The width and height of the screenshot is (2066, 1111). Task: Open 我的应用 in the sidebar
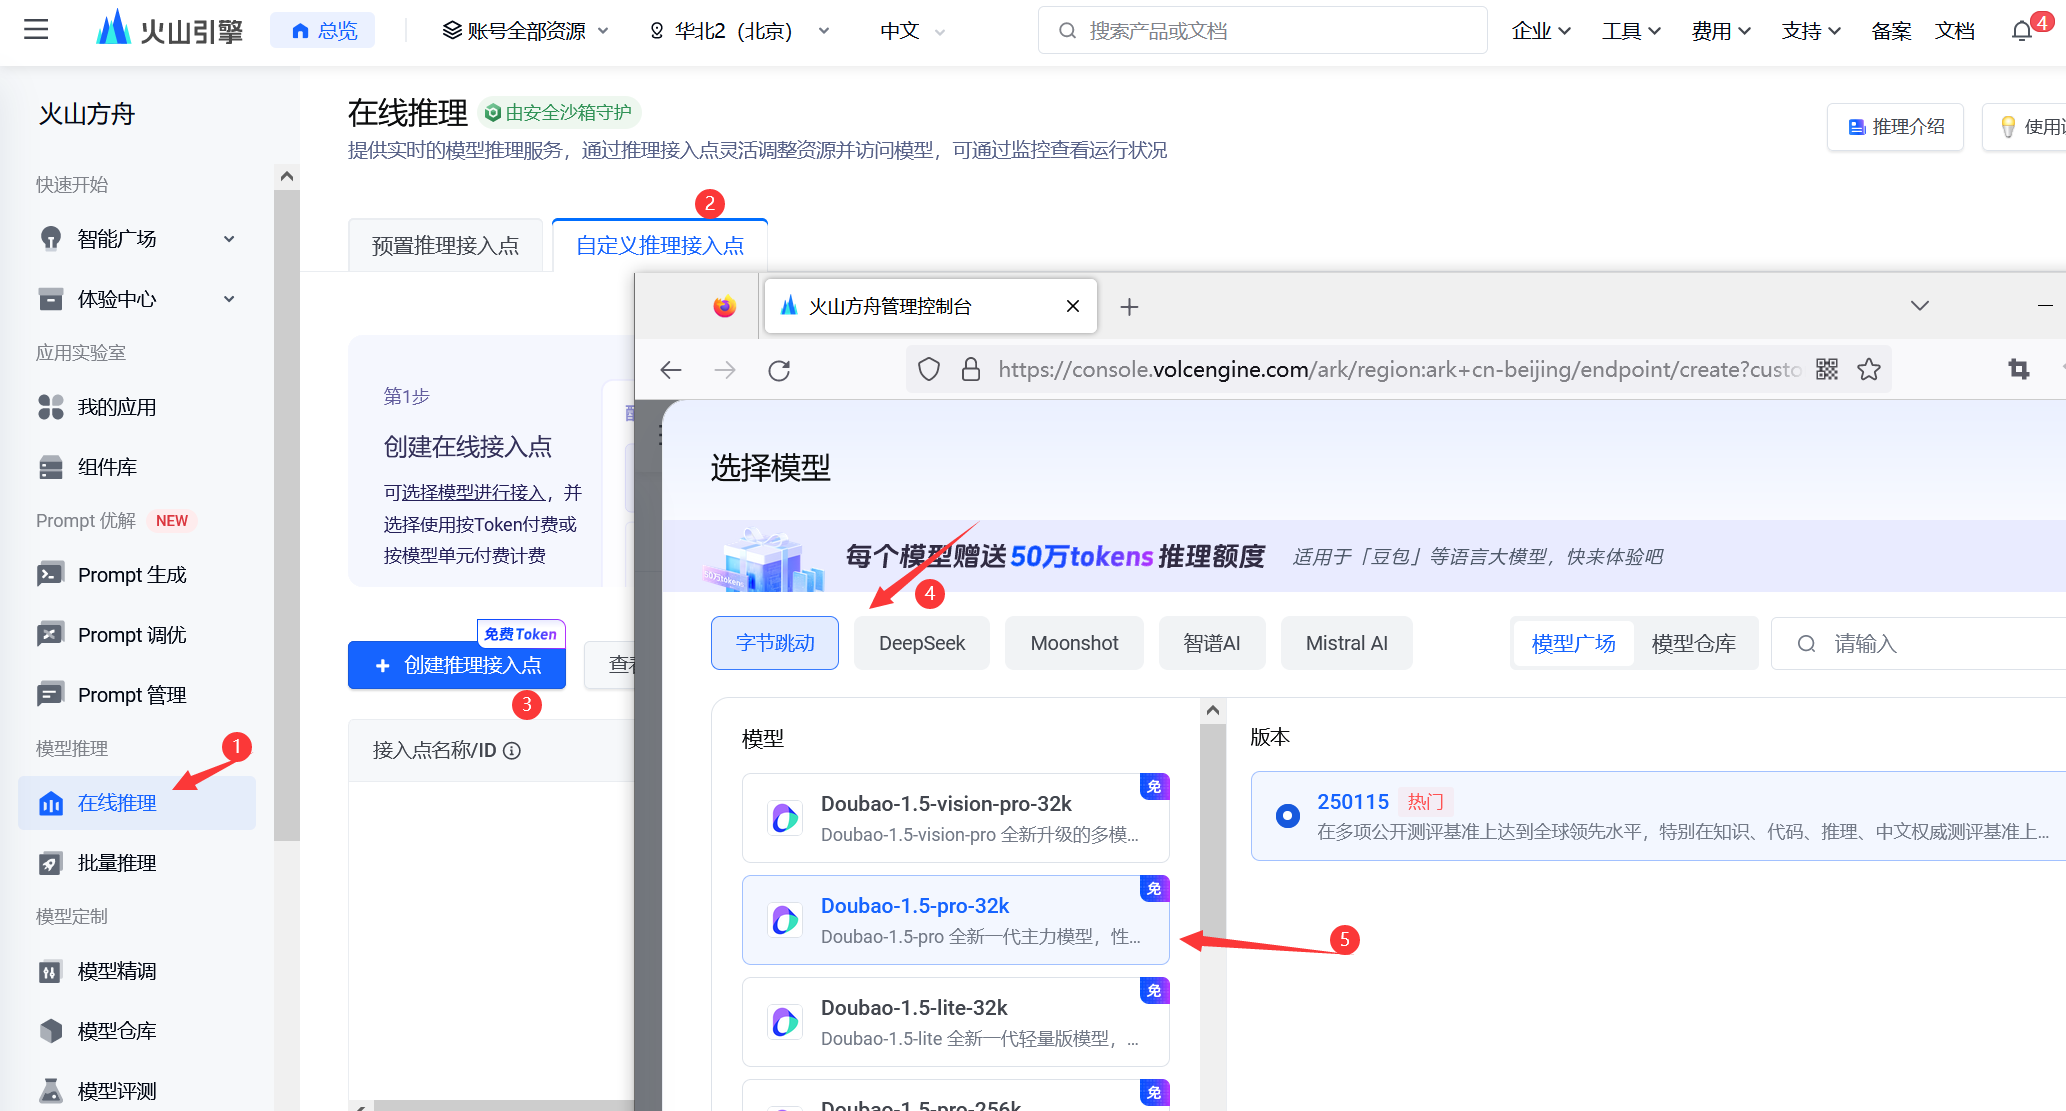(117, 407)
